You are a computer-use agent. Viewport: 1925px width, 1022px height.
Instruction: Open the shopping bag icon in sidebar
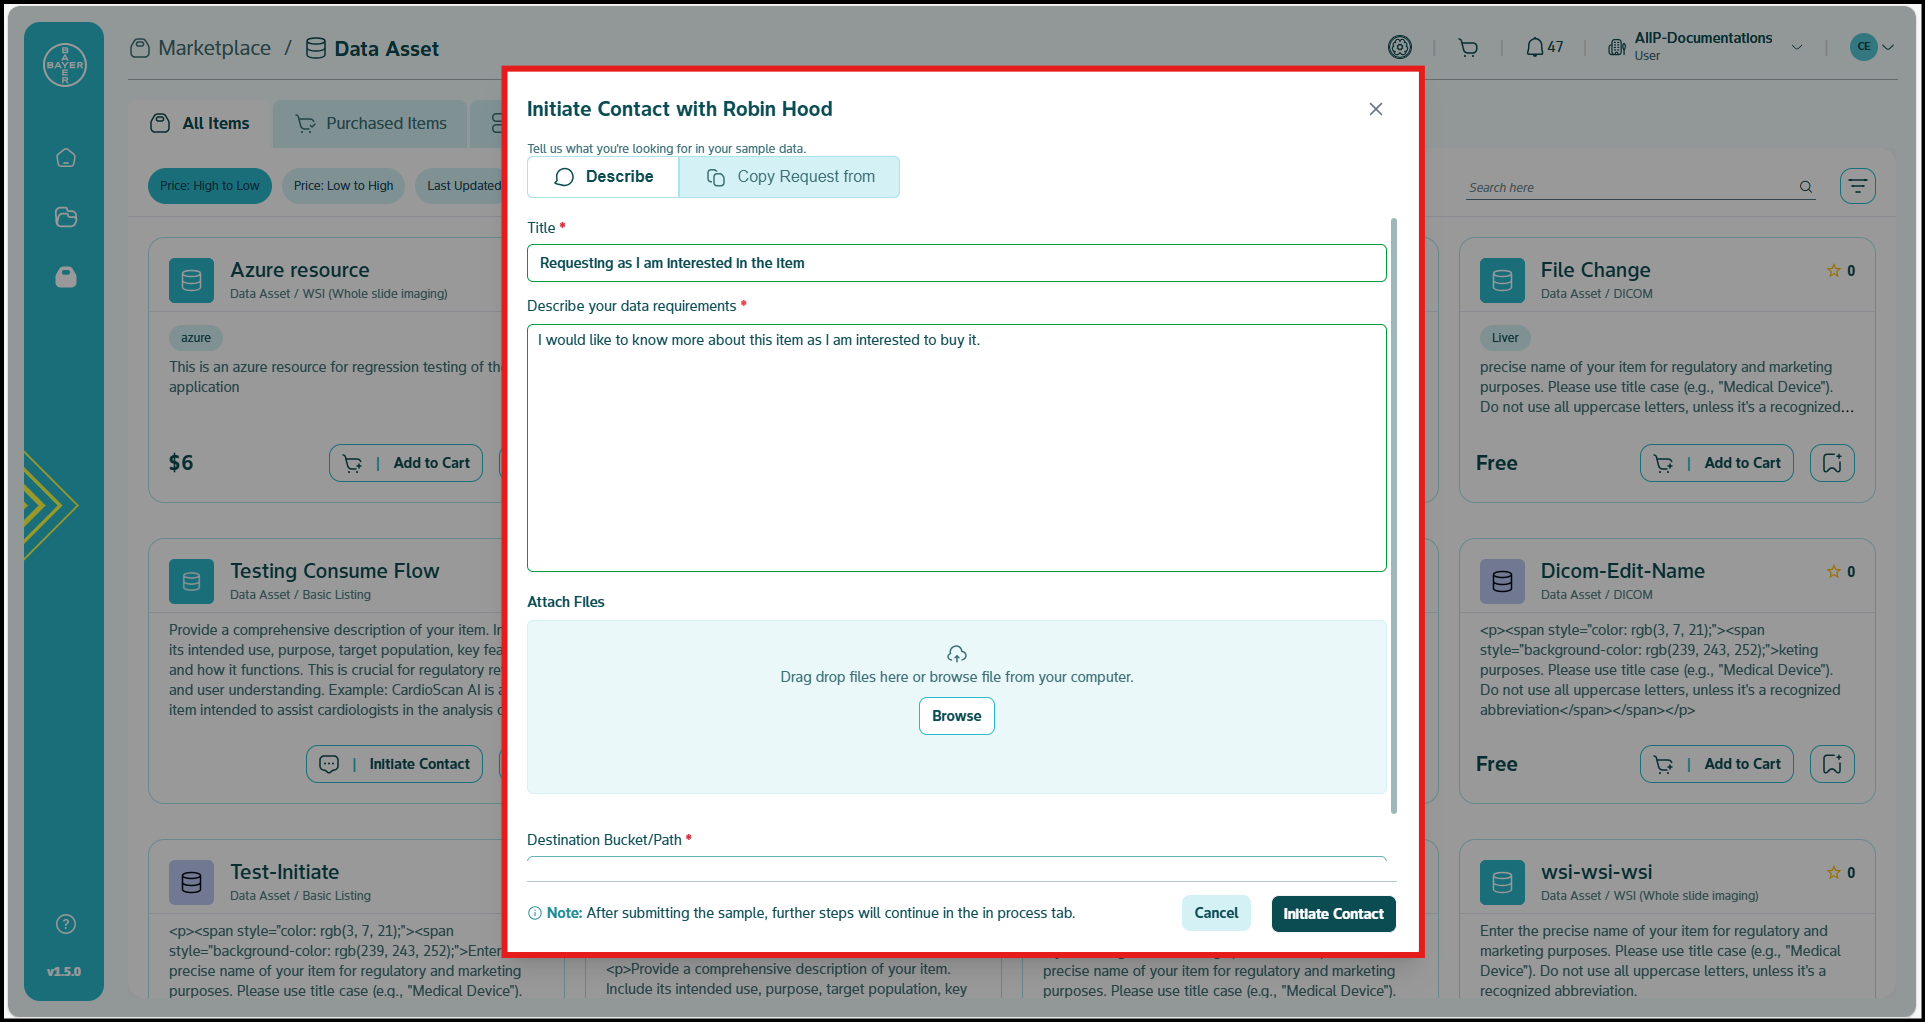[64, 277]
